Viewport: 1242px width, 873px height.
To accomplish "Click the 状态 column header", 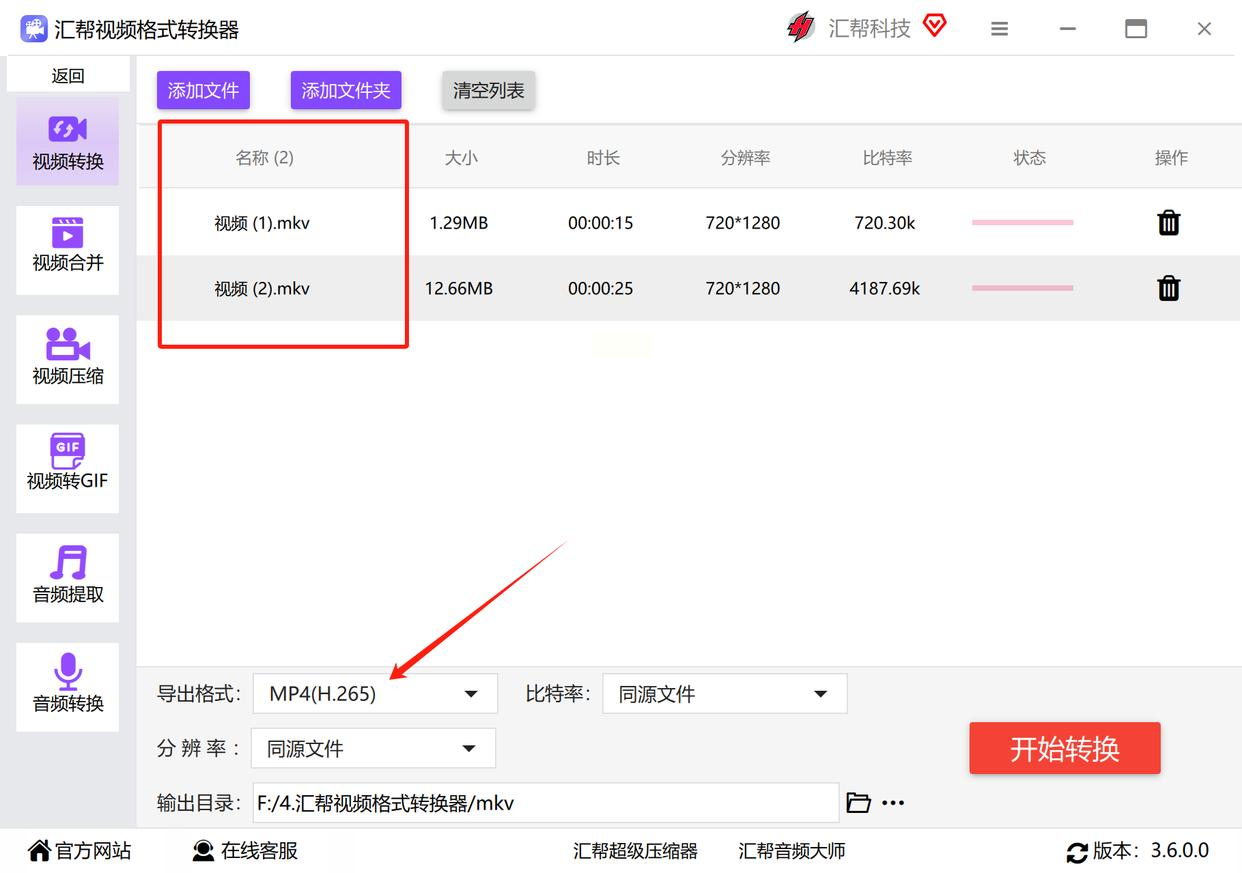I will [1029, 157].
